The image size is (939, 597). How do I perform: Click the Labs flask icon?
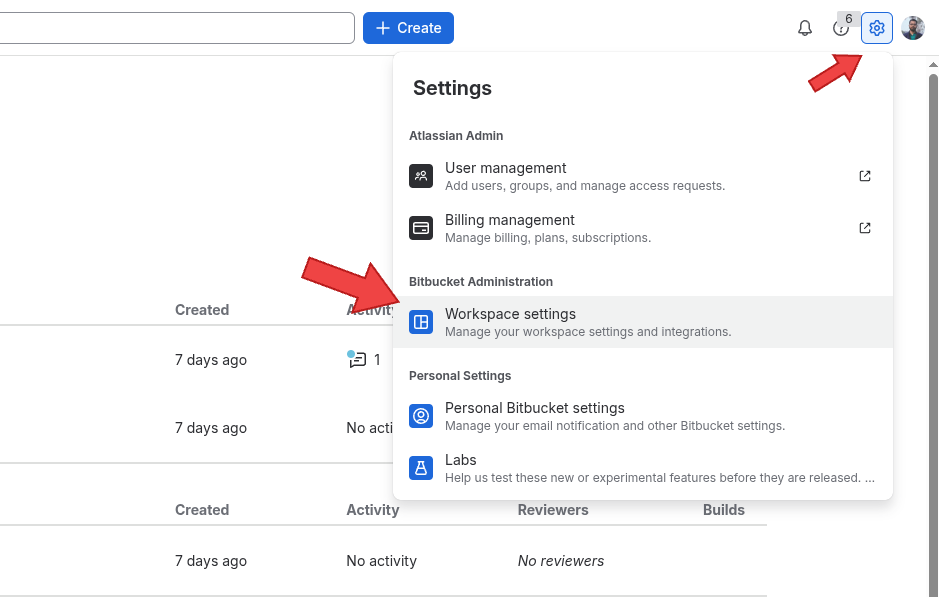click(x=421, y=468)
